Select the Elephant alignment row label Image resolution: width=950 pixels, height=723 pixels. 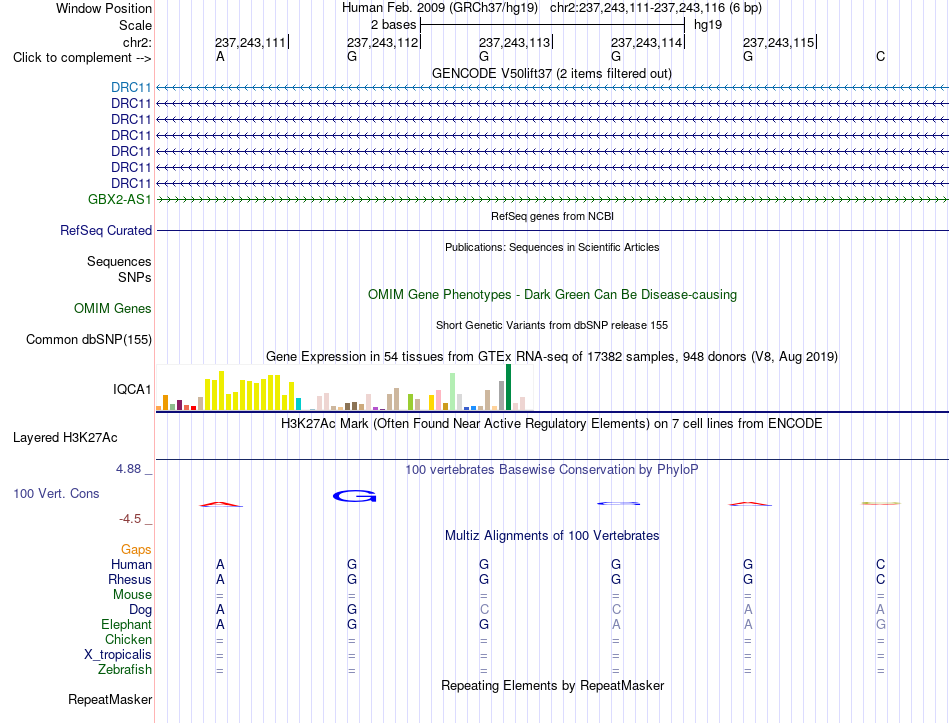[126, 624]
